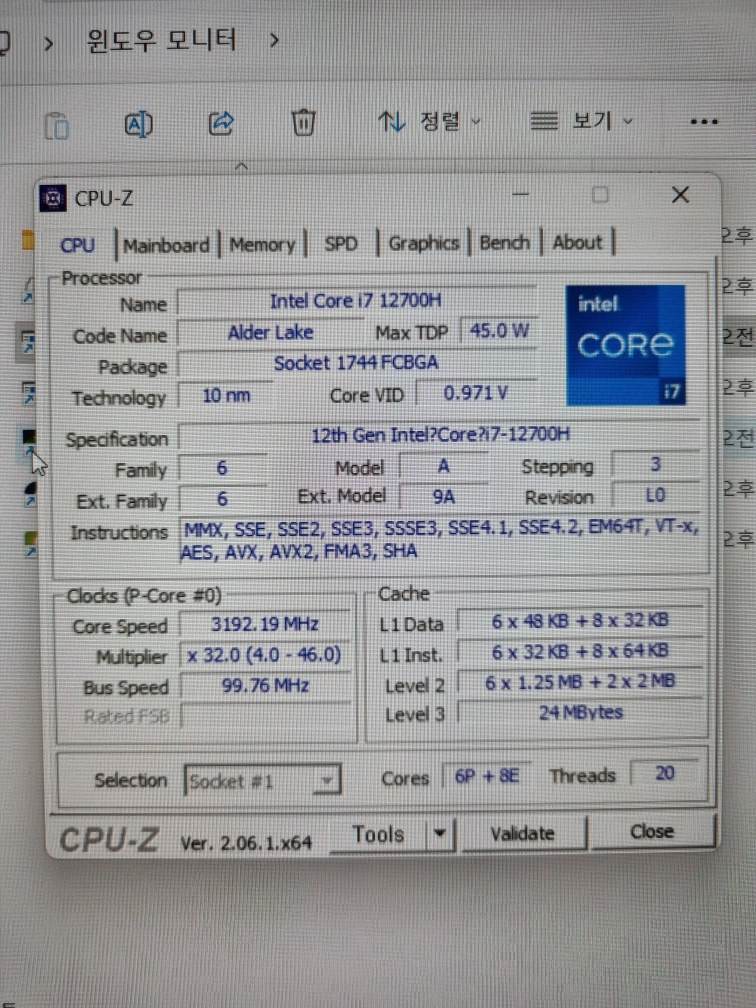Open the 보기 view dropdown

582,121
